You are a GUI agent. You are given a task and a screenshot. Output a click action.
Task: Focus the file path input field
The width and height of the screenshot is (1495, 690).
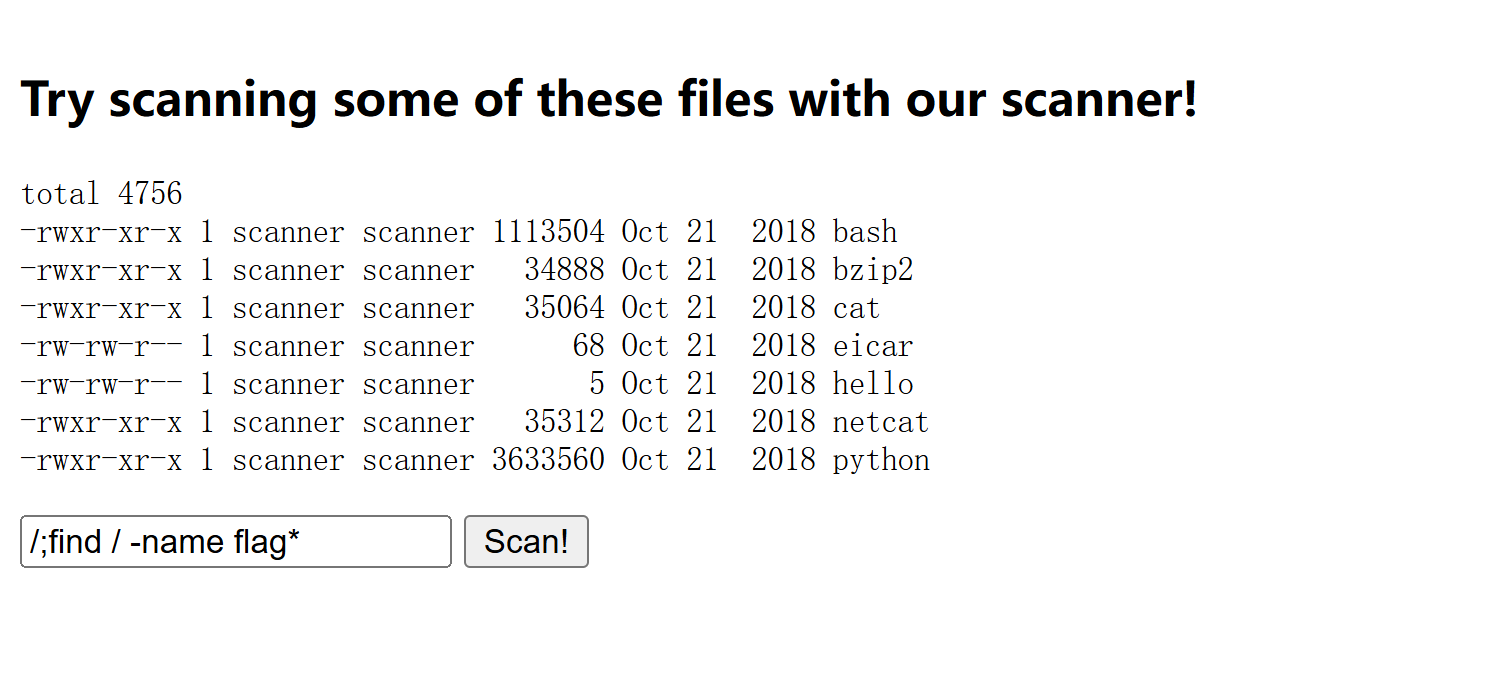(236, 542)
